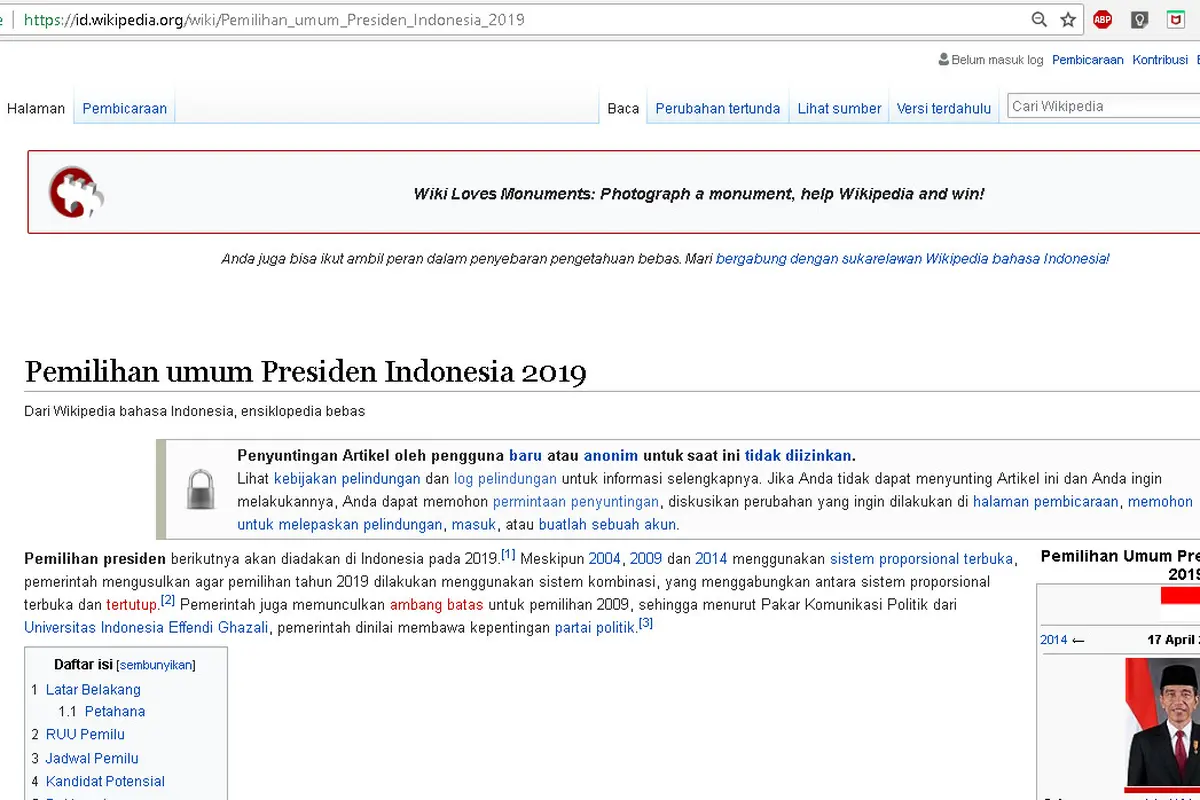This screenshot has height=800, width=1200.
Task: Open the Lihat sumber tab
Action: point(839,108)
